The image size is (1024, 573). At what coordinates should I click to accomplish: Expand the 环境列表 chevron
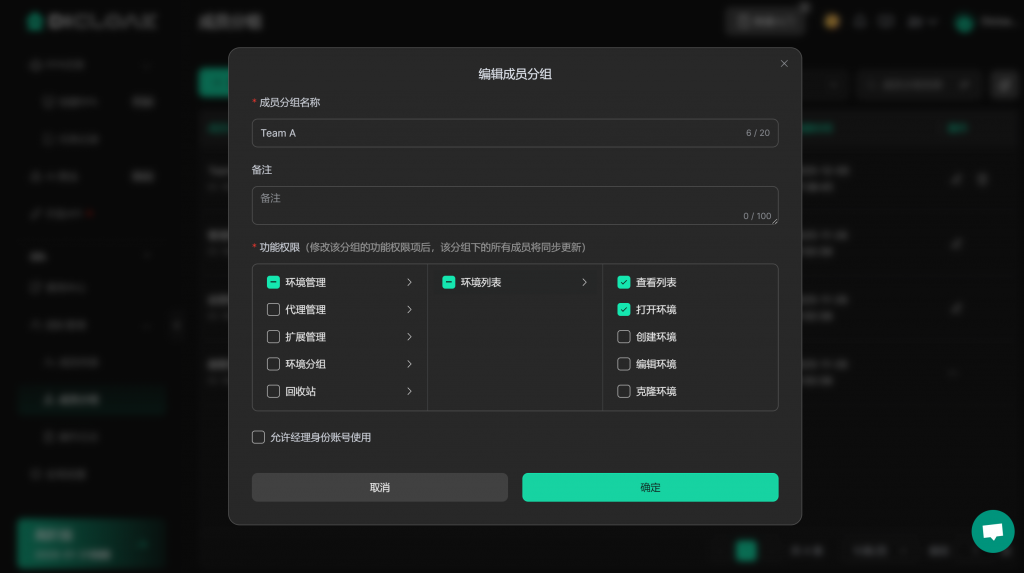584,283
